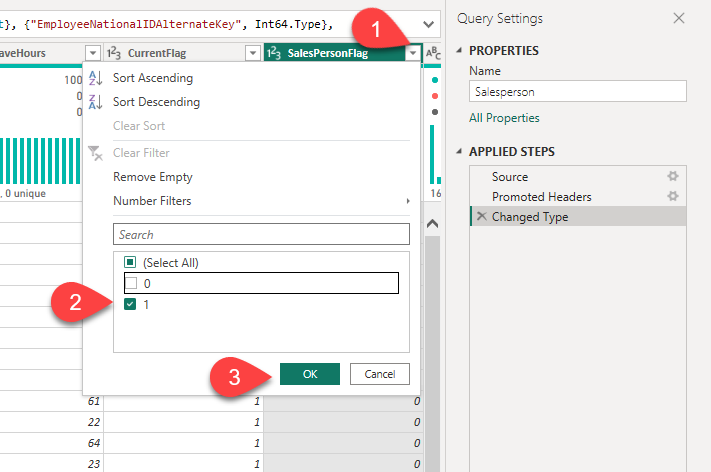Image resolution: width=711 pixels, height=472 pixels.
Task: Select Remove Empty from filter menu
Action: click(x=153, y=177)
